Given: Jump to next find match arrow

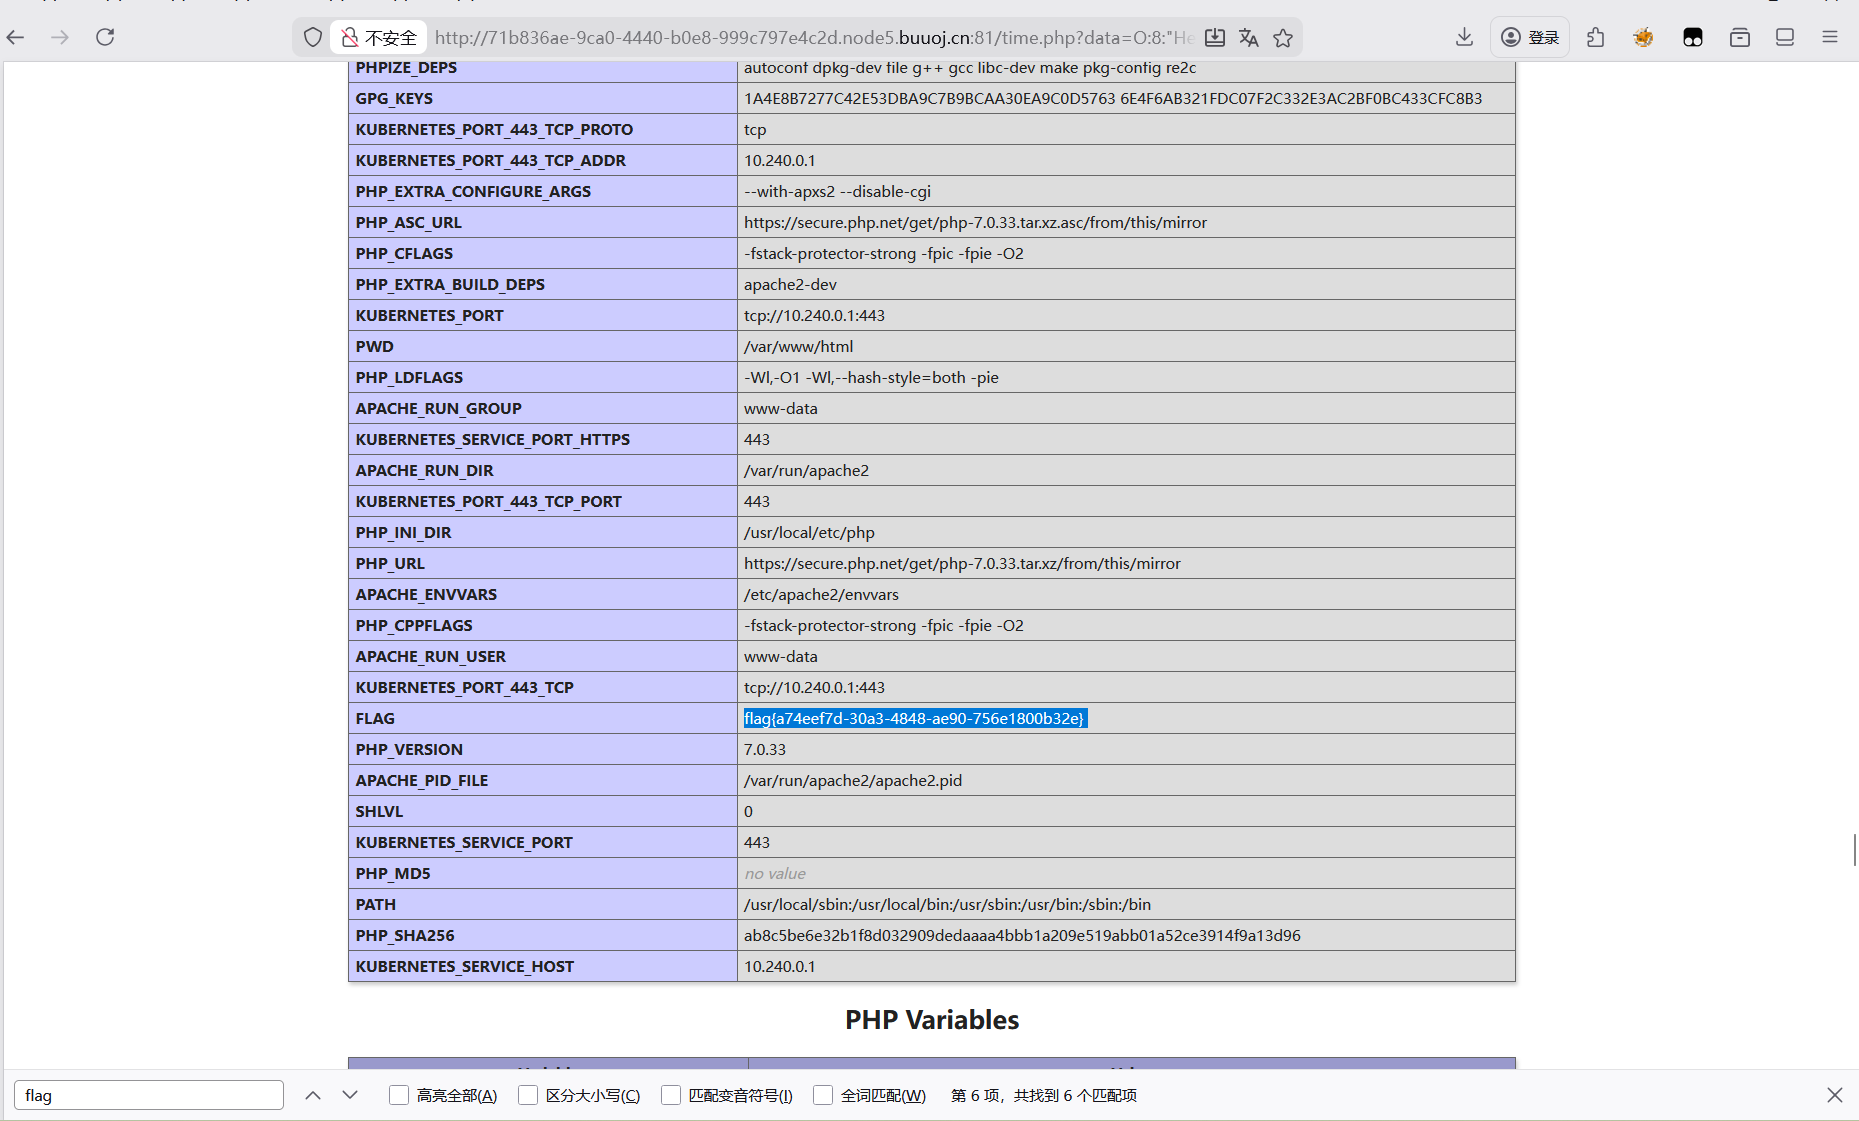Looking at the screenshot, I should pos(350,1095).
